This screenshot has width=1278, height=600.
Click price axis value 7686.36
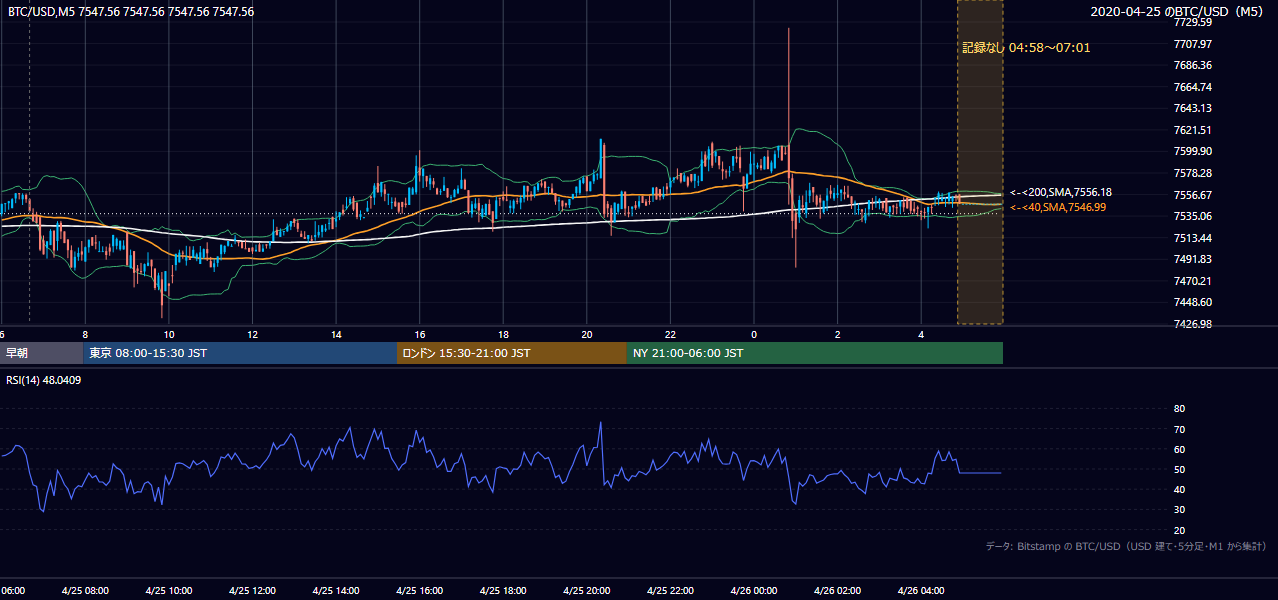click(x=1193, y=65)
